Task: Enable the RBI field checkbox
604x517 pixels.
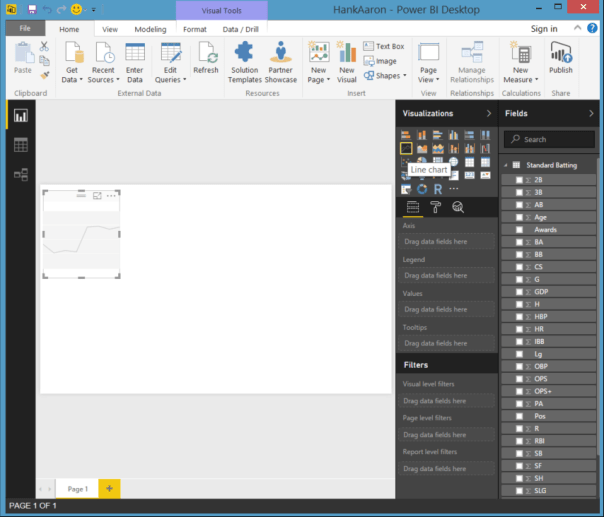Action: [519, 440]
